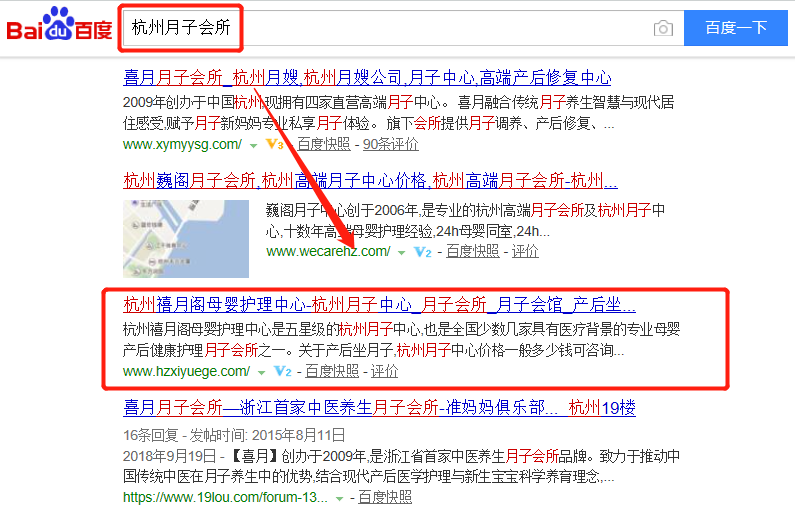795x512 pixels.
Task: Open 评价 link for hzxiyuege.com result
Action: [384, 372]
